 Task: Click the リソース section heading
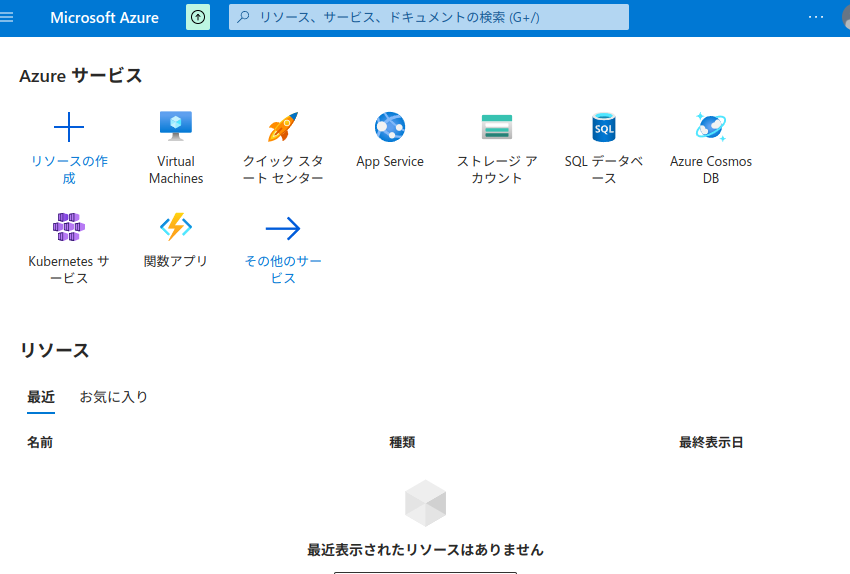tap(54, 350)
